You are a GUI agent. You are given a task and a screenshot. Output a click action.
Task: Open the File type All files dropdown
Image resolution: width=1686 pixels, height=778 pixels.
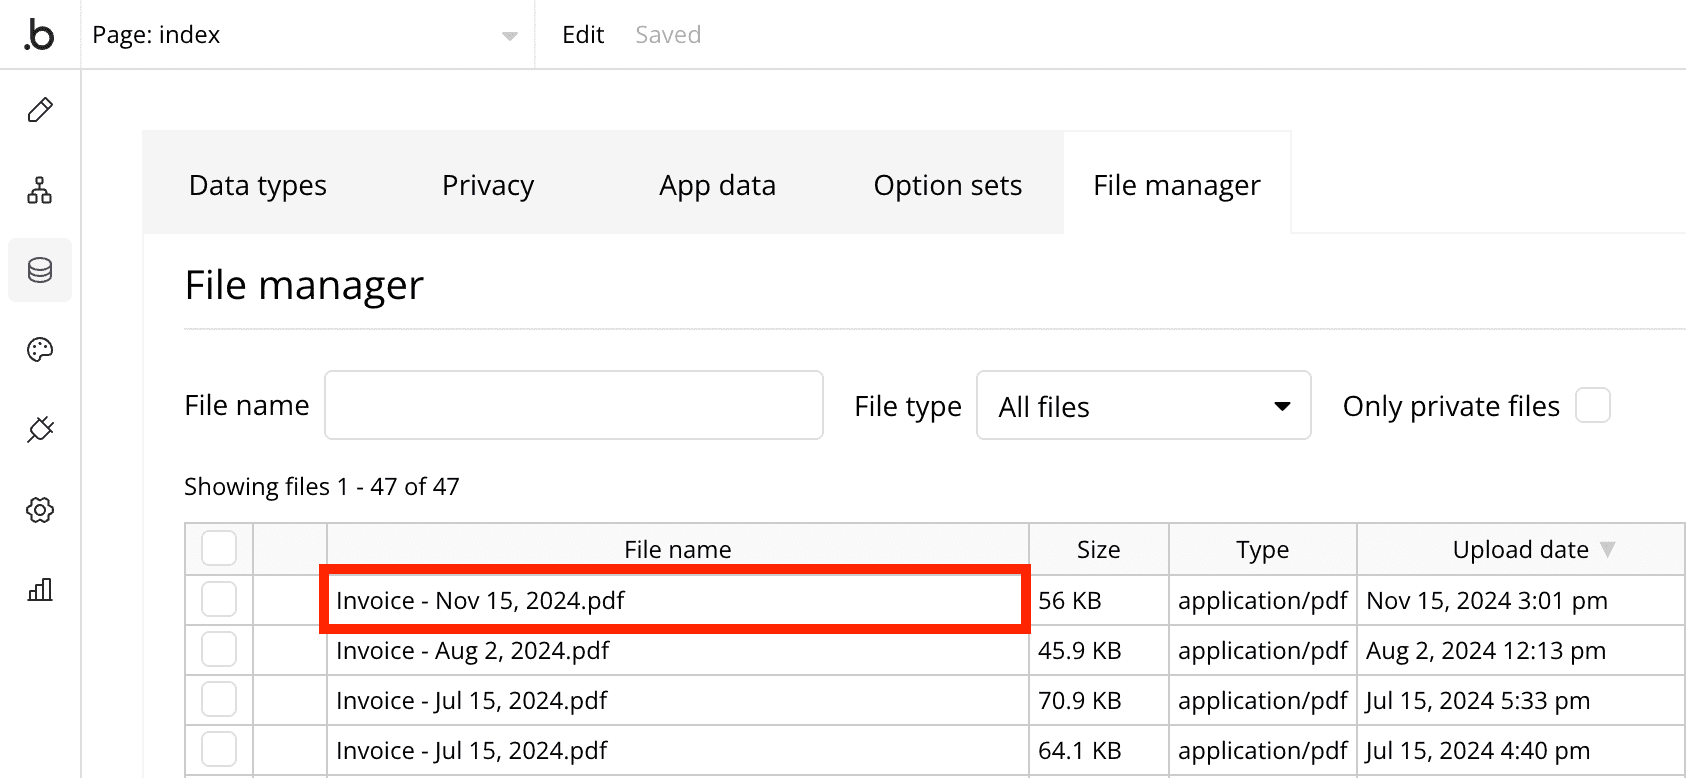1143,406
